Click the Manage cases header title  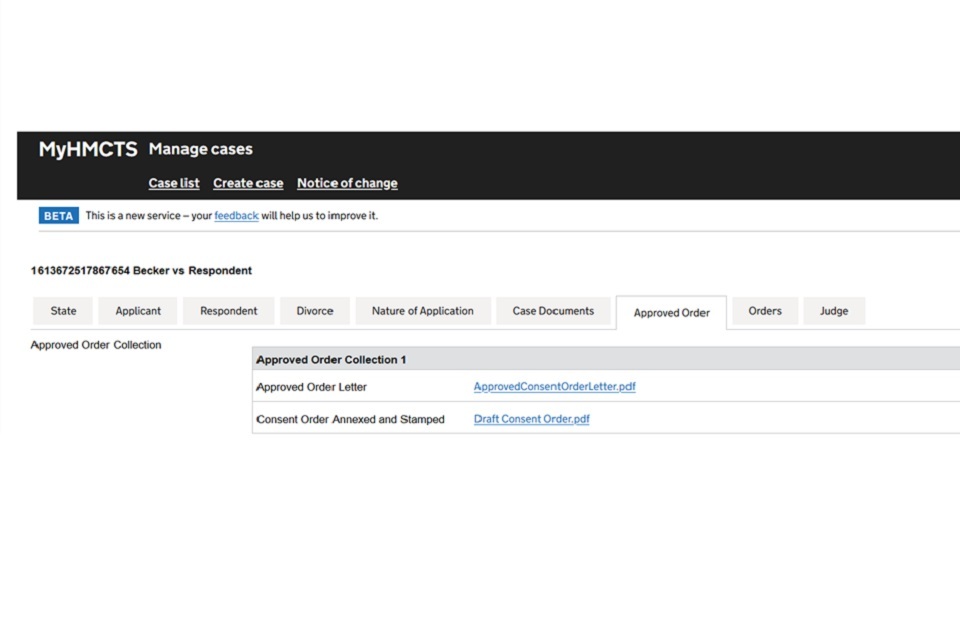pyautogui.click(x=200, y=150)
